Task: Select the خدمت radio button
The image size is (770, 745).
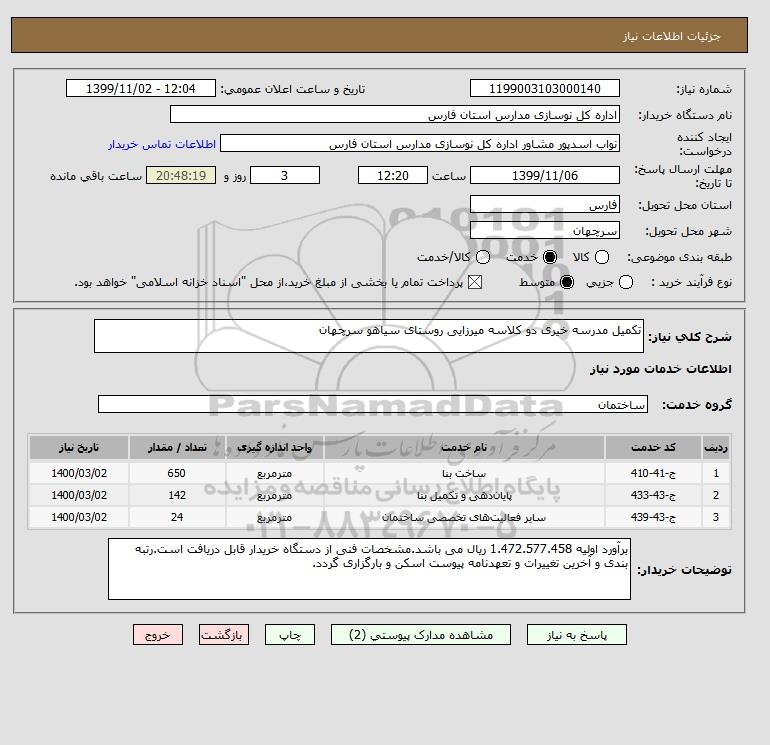Action: (x=550, y=257)
